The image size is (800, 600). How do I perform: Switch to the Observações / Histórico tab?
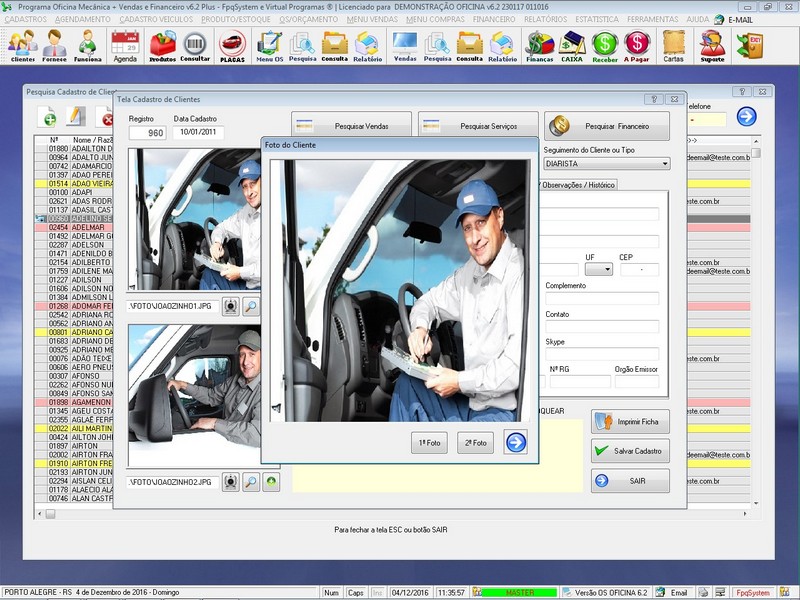pos(578,184)
